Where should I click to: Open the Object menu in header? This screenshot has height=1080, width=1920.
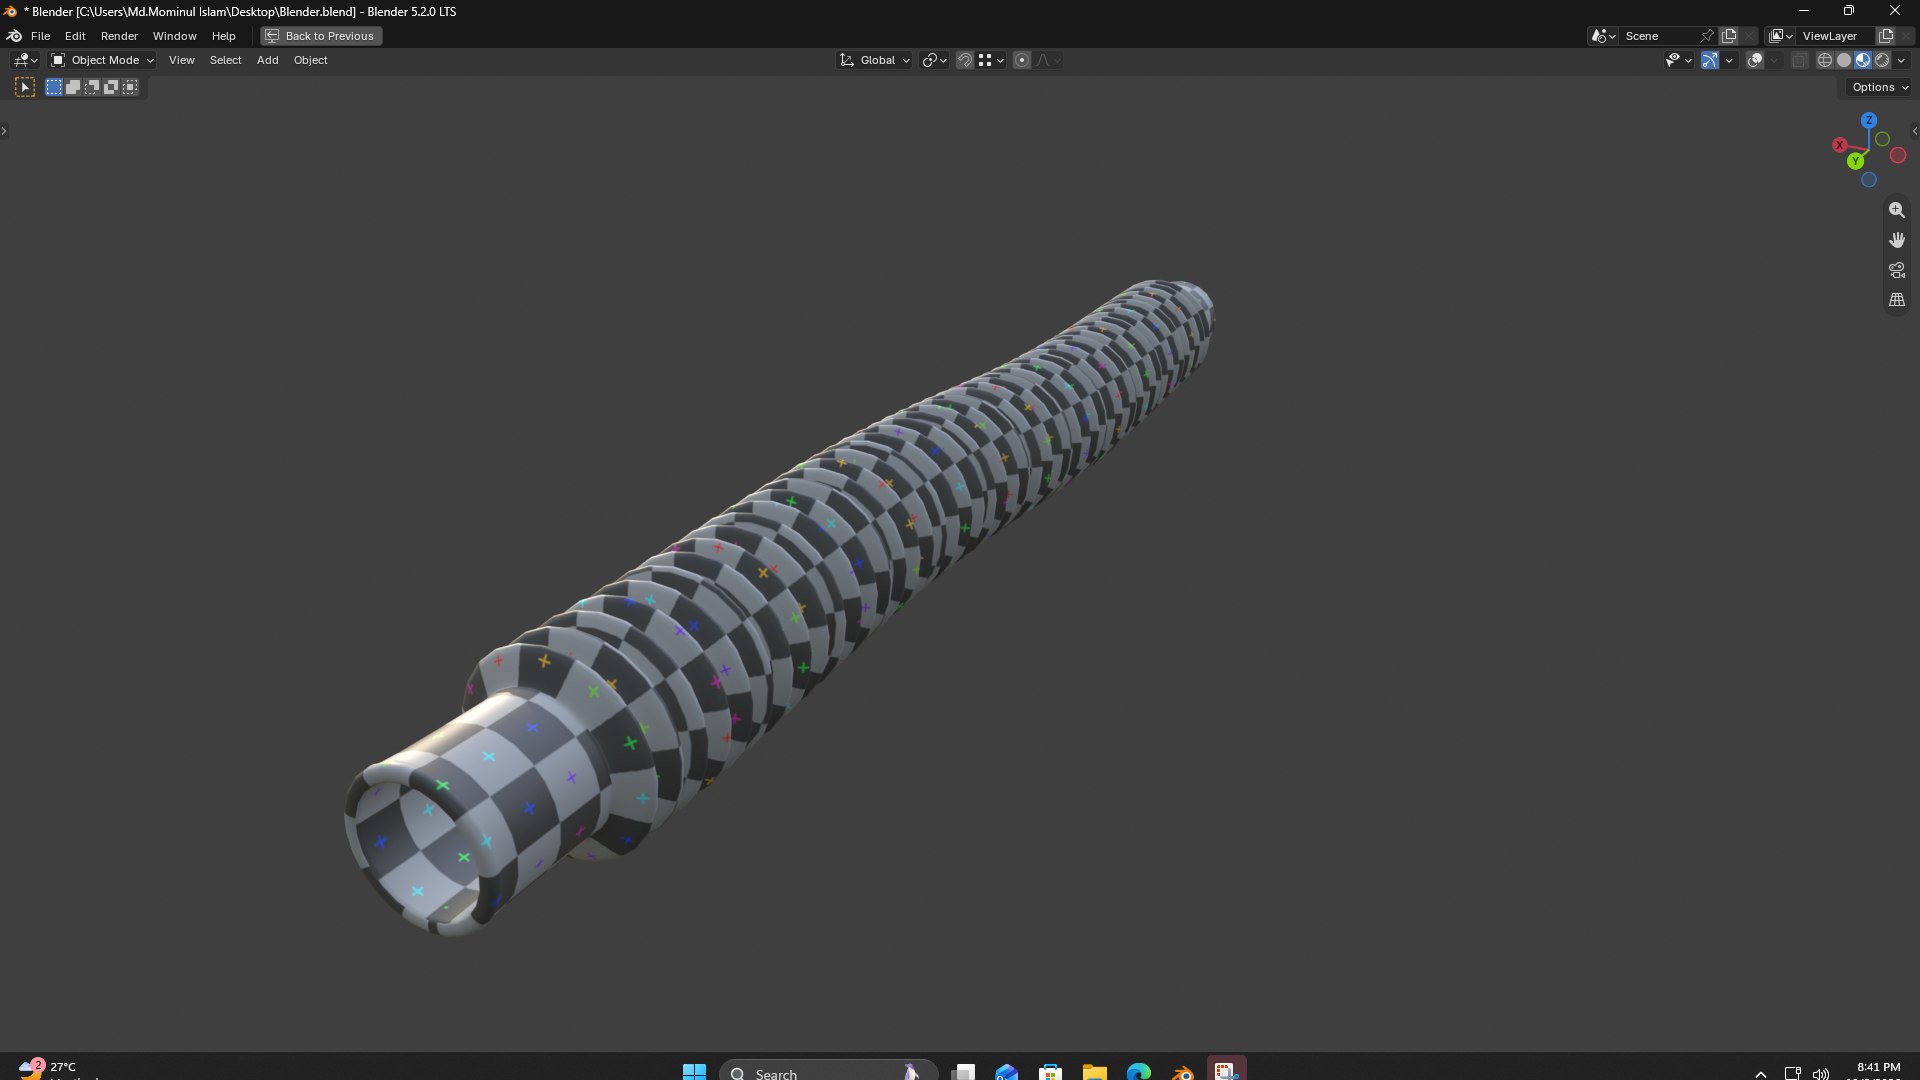(x=310, y=60)
